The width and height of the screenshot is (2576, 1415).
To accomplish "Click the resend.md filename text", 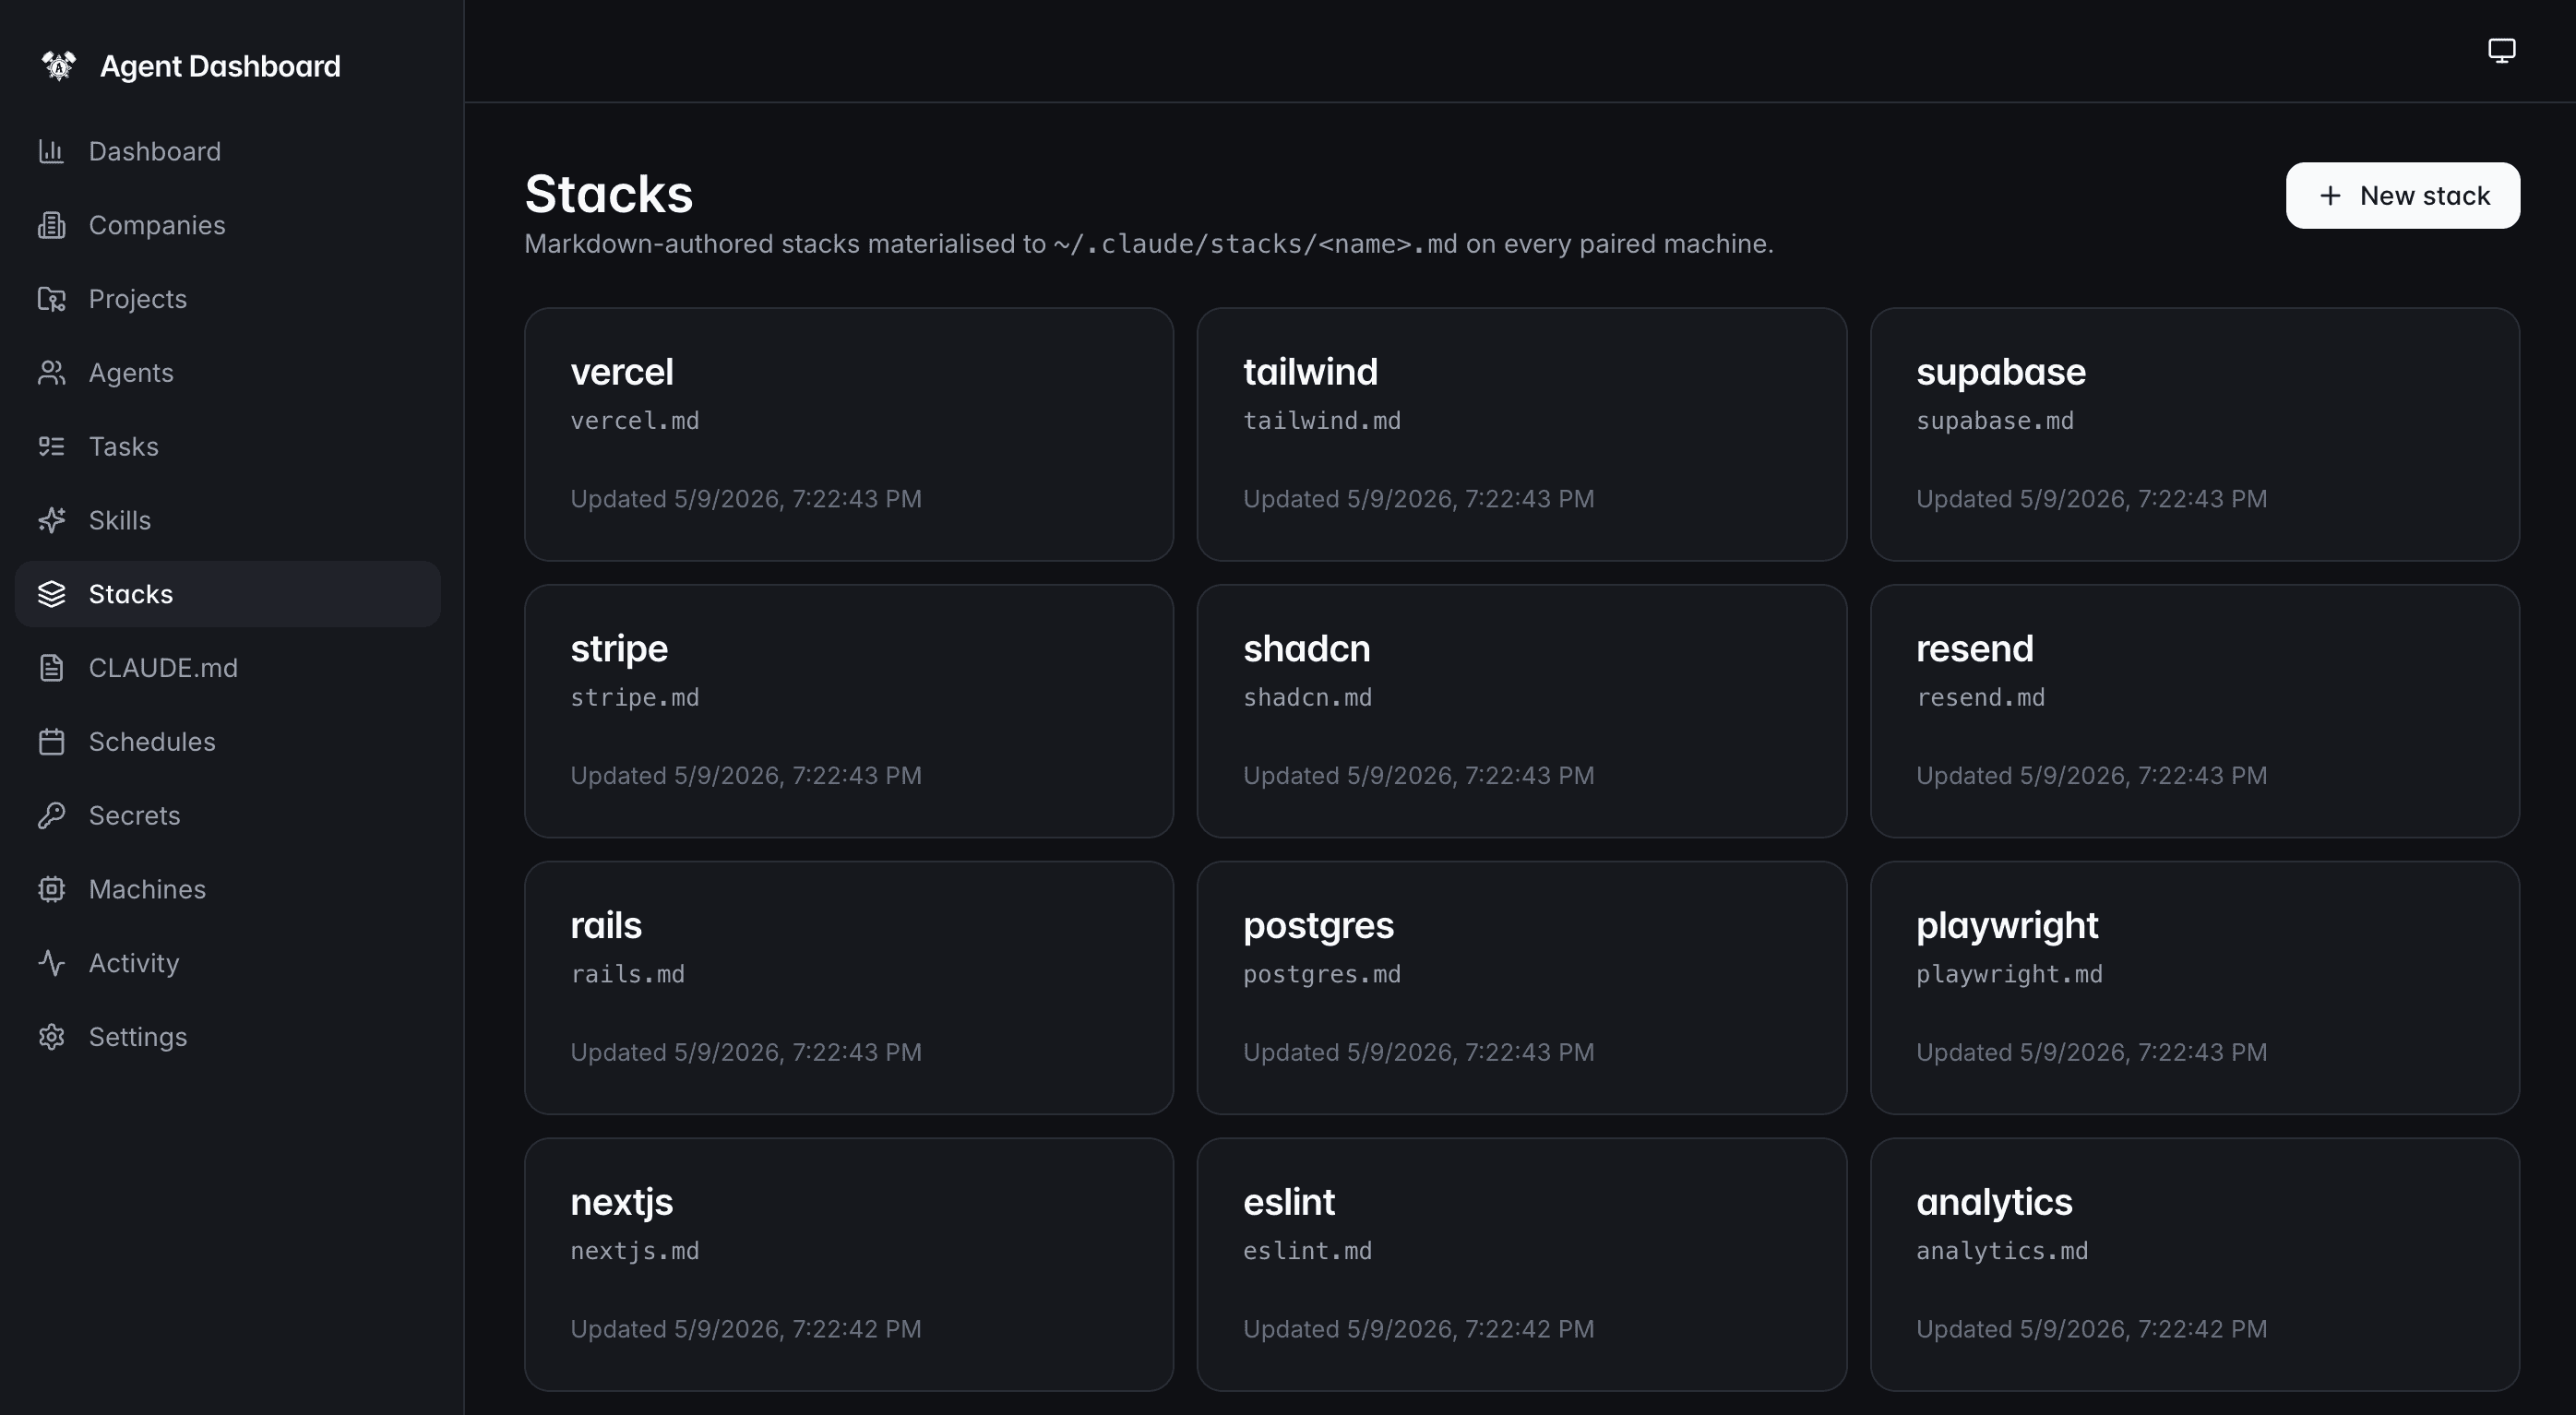I will click(1980, 698).
